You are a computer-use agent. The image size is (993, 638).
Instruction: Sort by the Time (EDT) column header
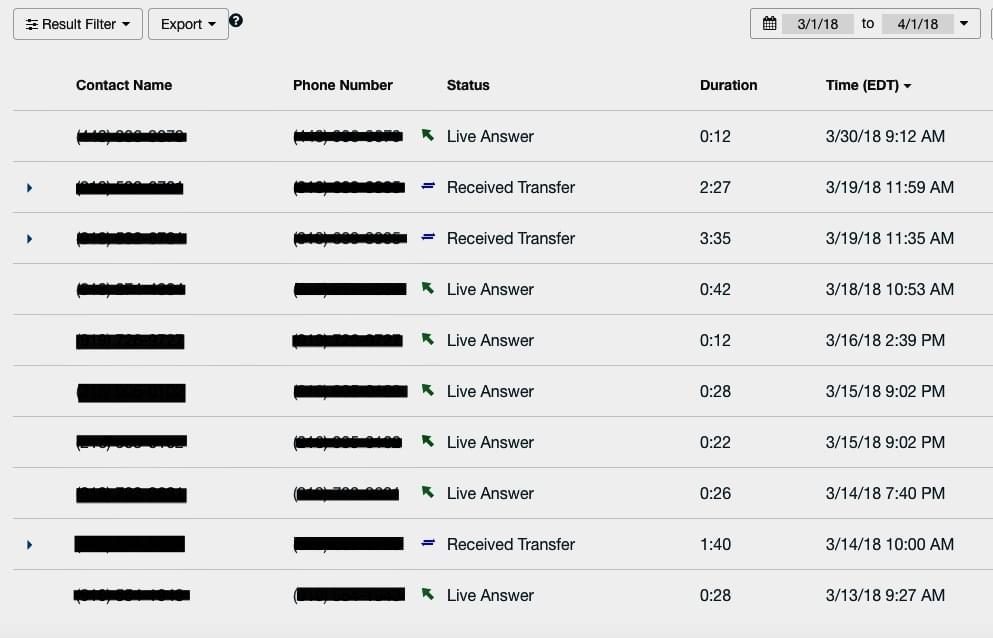[x=868, y=85]
